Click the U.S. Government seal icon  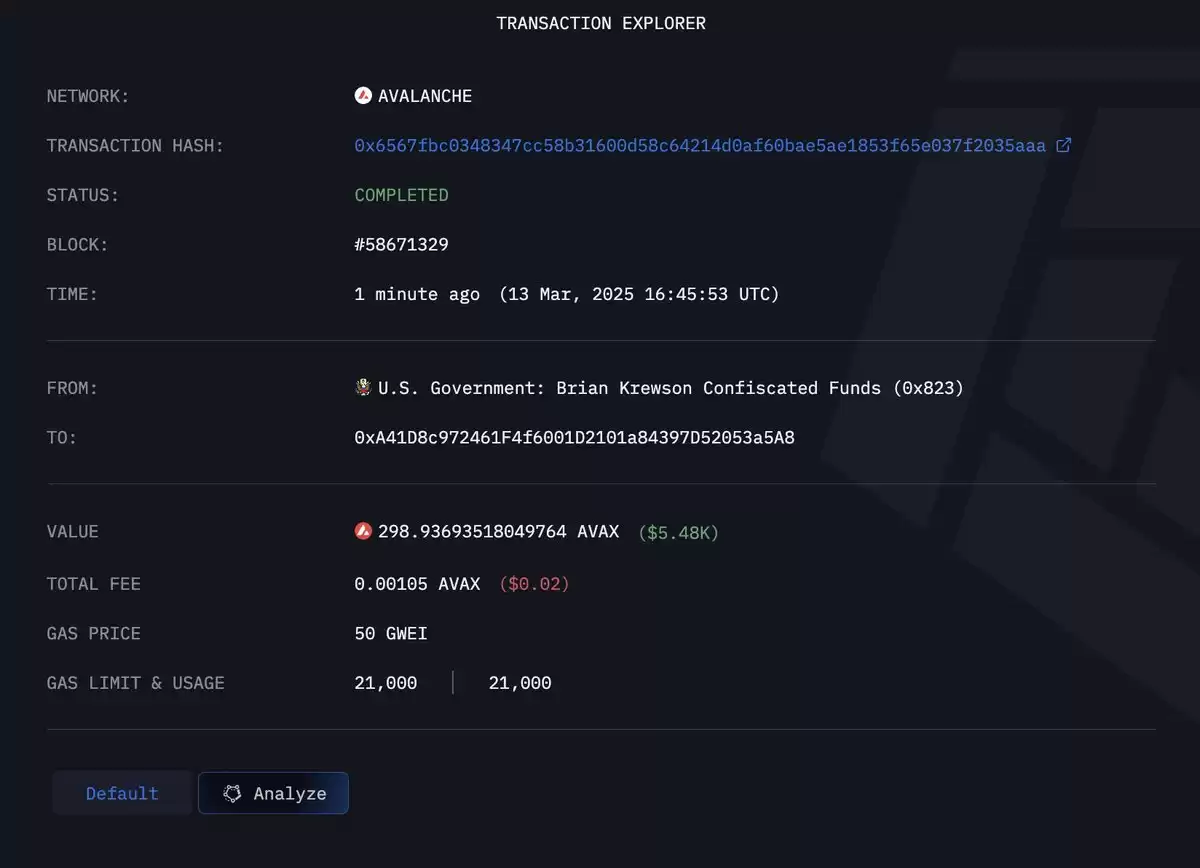pyautogui.click(x=363, y=387)
